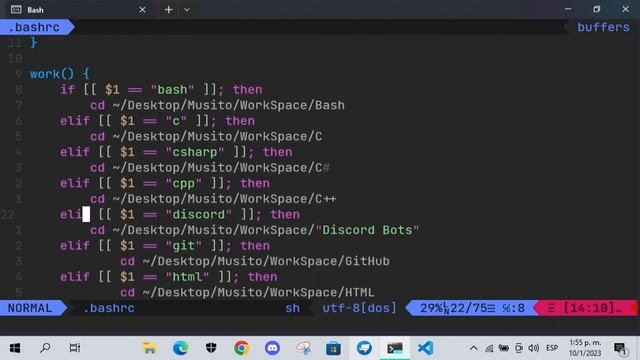Click the utf-8[dos] encoding indicator
640x360 pixels.
(x=359, y=308)
